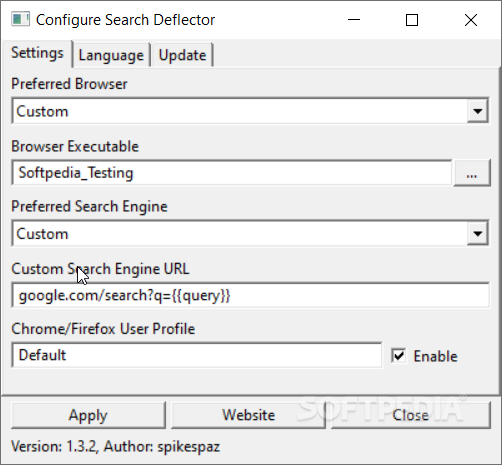Maximize the Configure Search Deflector window

click(x=412, y=20)
